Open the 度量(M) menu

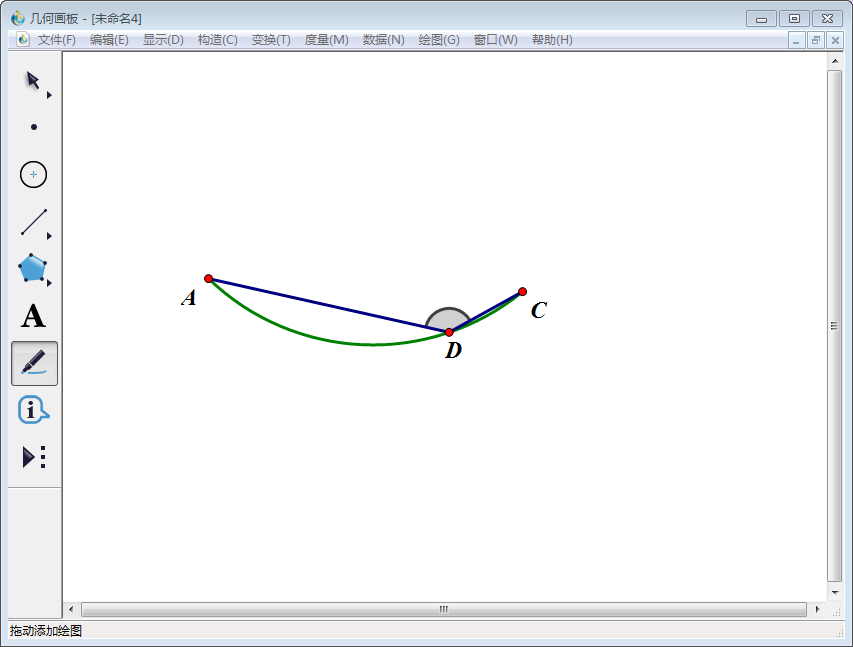326,40
